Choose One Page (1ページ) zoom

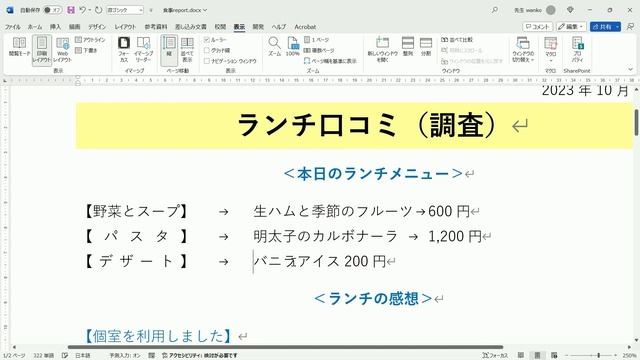[x=317, y=40]
